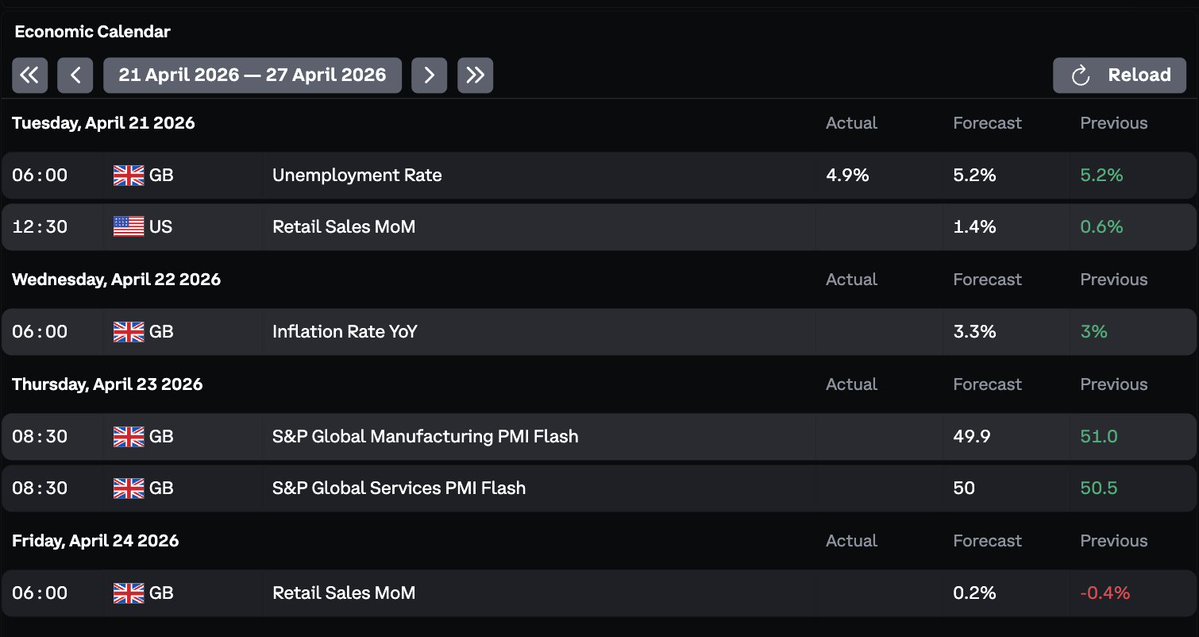Click the 4.9% actual unemployment value
Screen dimensions: 1199x637
click(847, 176)
